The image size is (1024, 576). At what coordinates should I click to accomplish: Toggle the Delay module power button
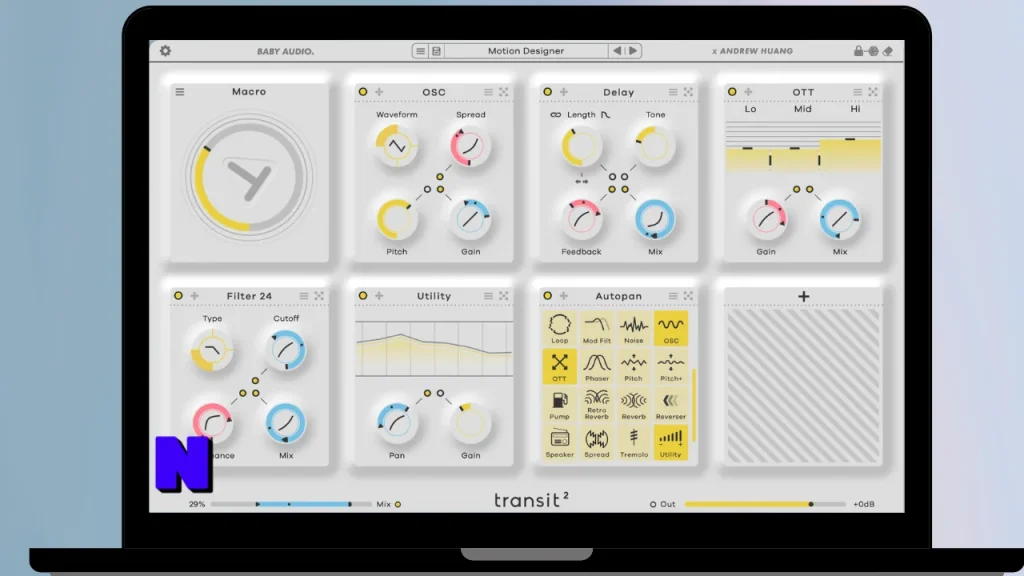(547, 92)
